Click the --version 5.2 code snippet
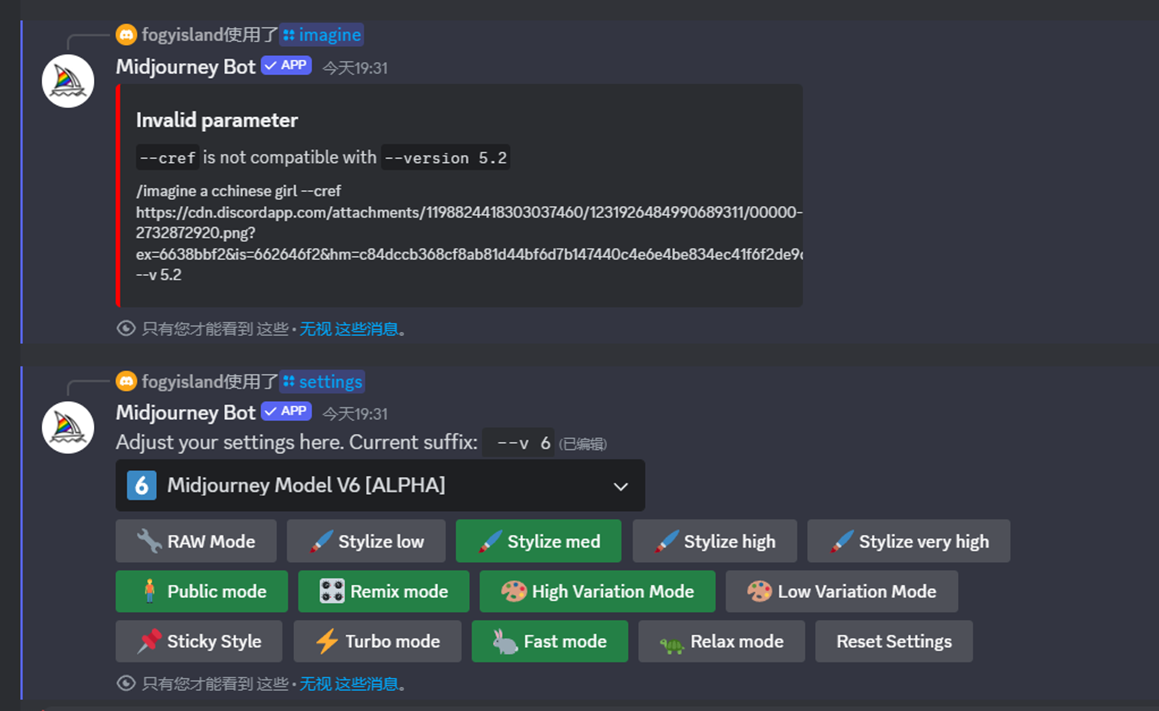Viewport: 1159px width, 711px height. tap(446, 157)
